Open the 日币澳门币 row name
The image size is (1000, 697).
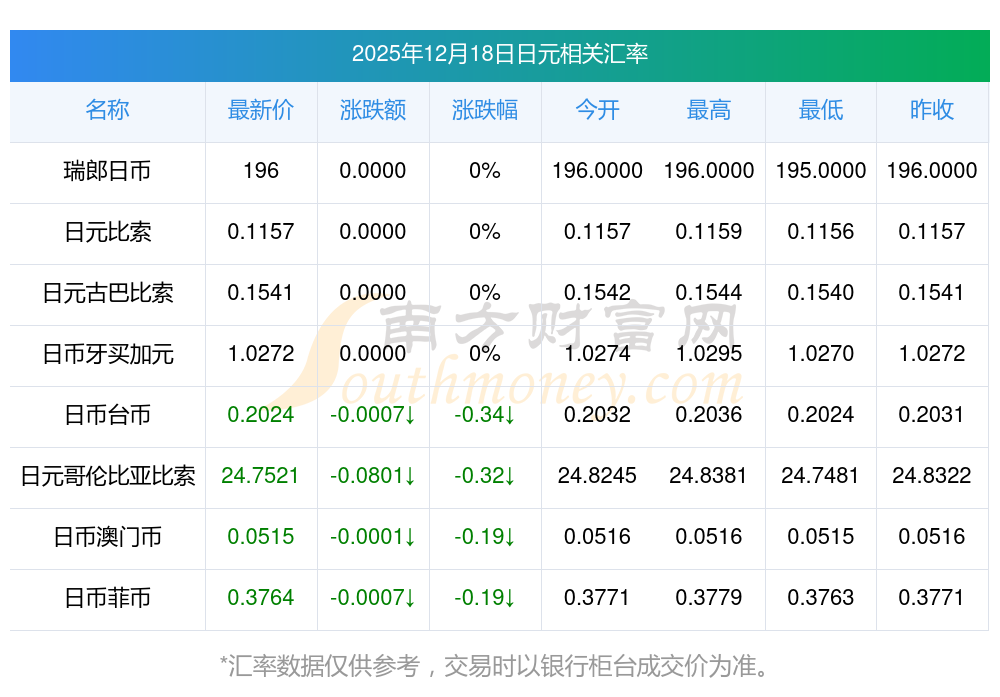107,537
